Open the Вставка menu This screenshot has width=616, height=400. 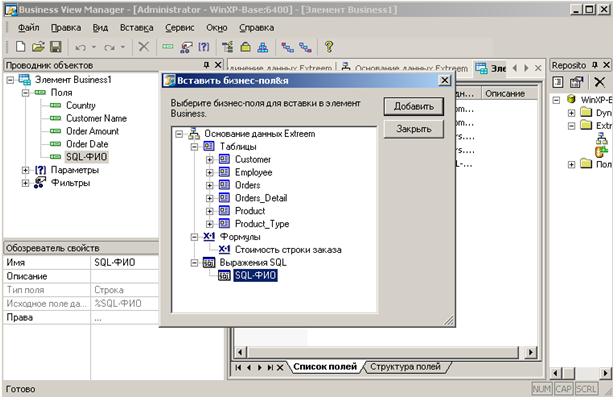[136, 28]
